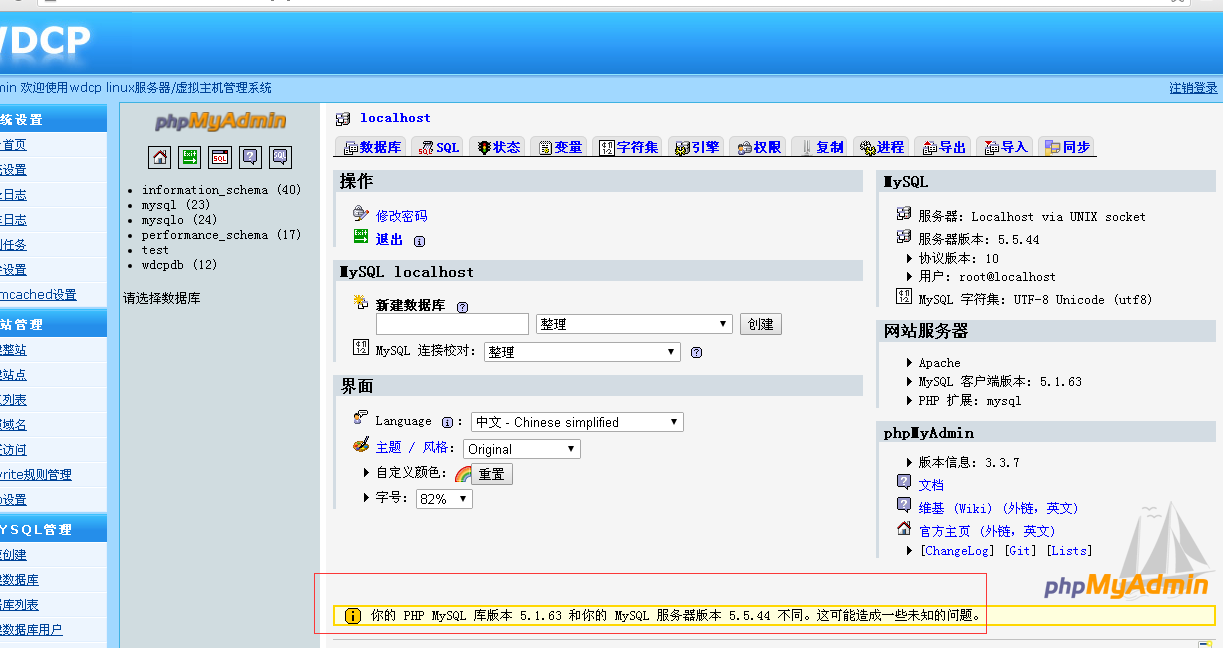Screen dimensions: 1223x648
Task: Expand the 82% font size dropdown
Action: tap(443, 499)
